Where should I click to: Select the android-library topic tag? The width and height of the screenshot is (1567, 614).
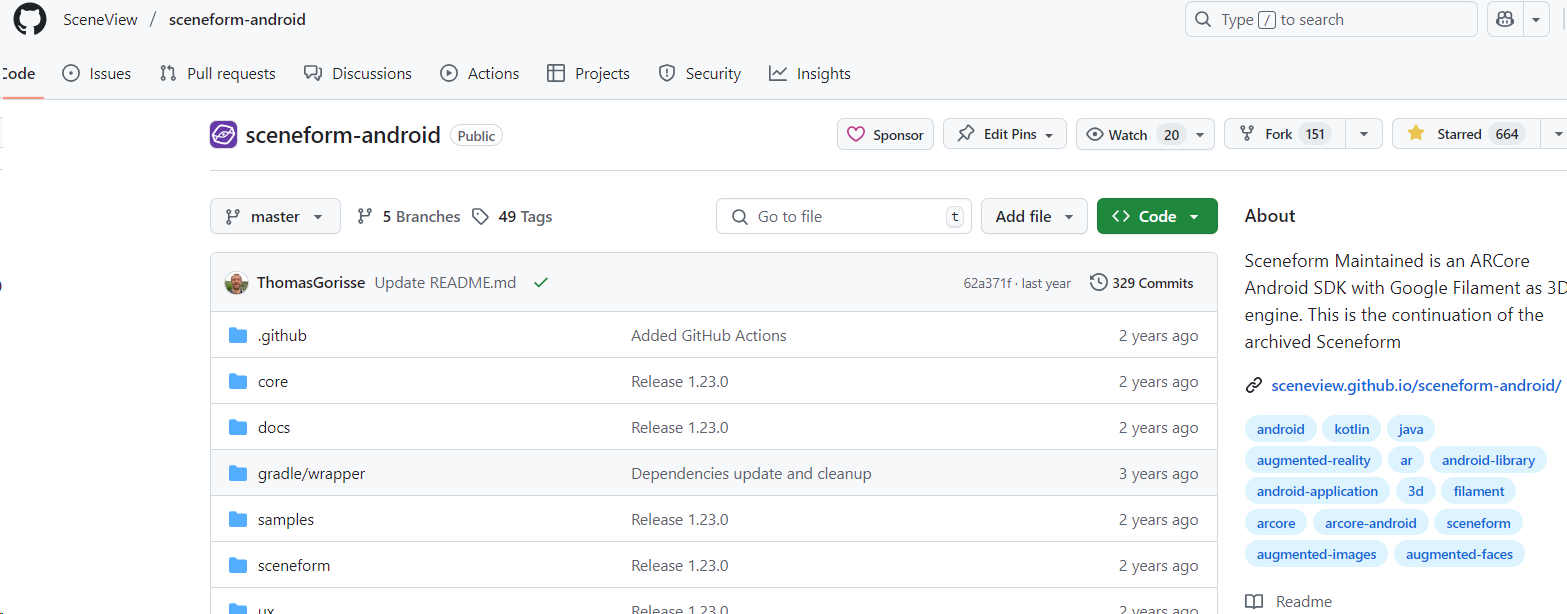tap(1488, 460)
